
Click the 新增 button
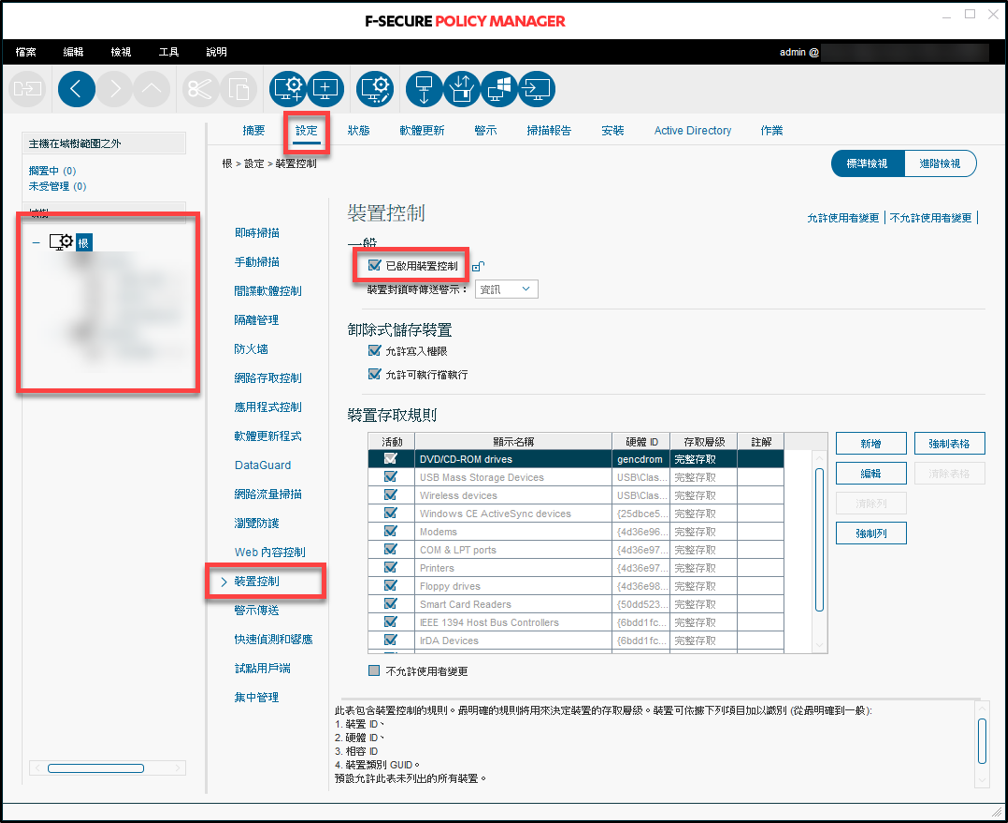coord(871,444)
